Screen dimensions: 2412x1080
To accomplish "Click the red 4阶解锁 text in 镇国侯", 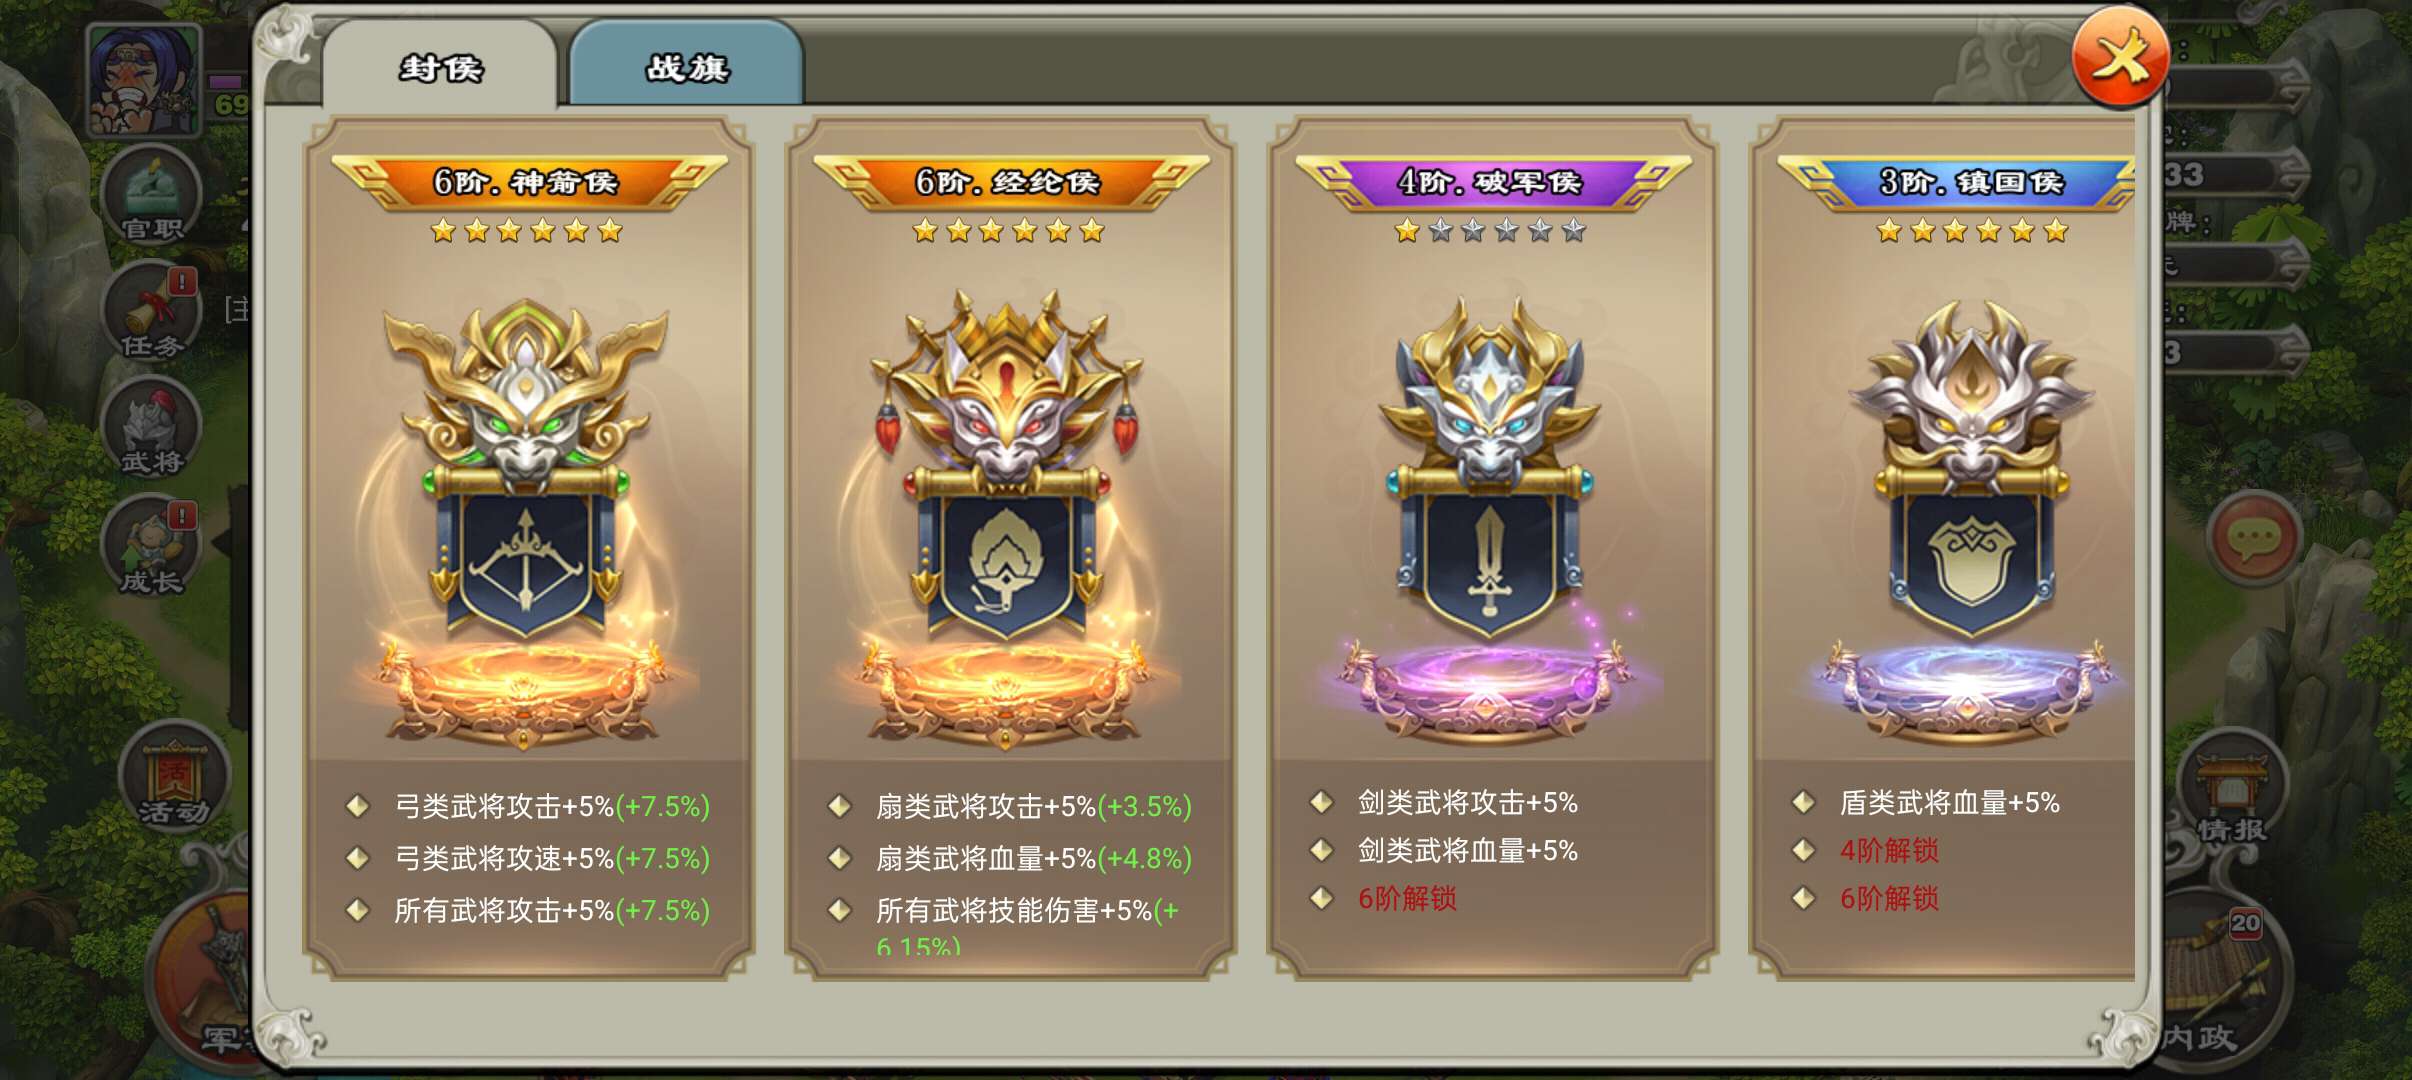I will [1889, 851].
